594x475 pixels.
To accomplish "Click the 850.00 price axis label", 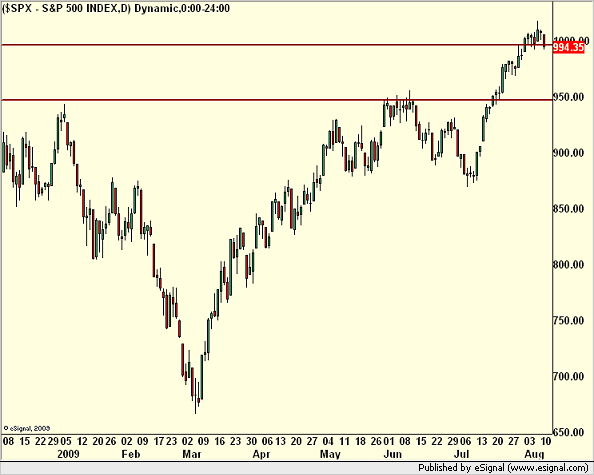I will (569, 208).
